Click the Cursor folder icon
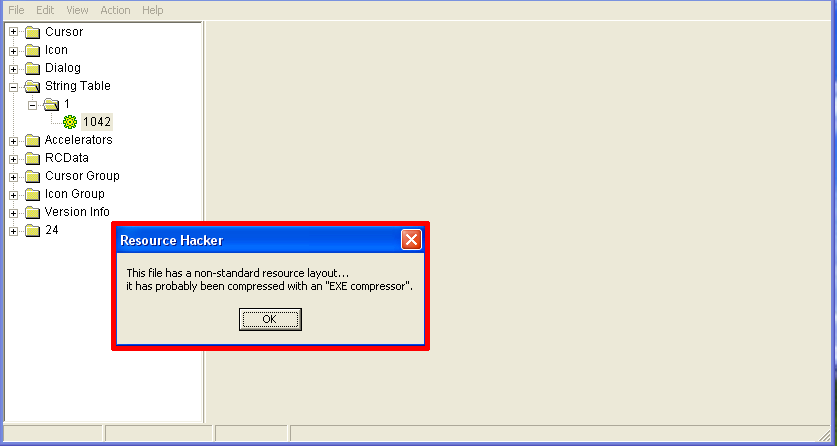 [33, 33]
